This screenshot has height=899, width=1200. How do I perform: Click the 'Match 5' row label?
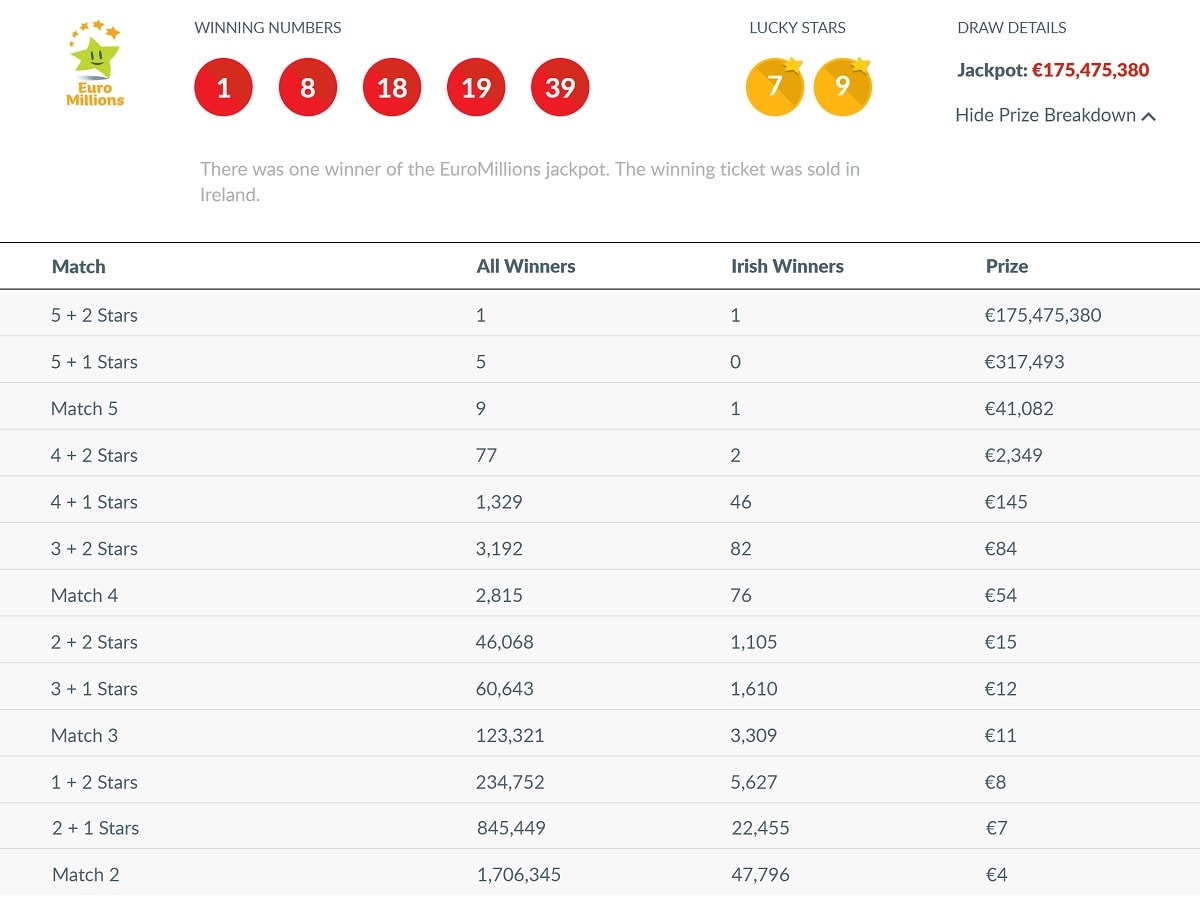pos(84,408)
